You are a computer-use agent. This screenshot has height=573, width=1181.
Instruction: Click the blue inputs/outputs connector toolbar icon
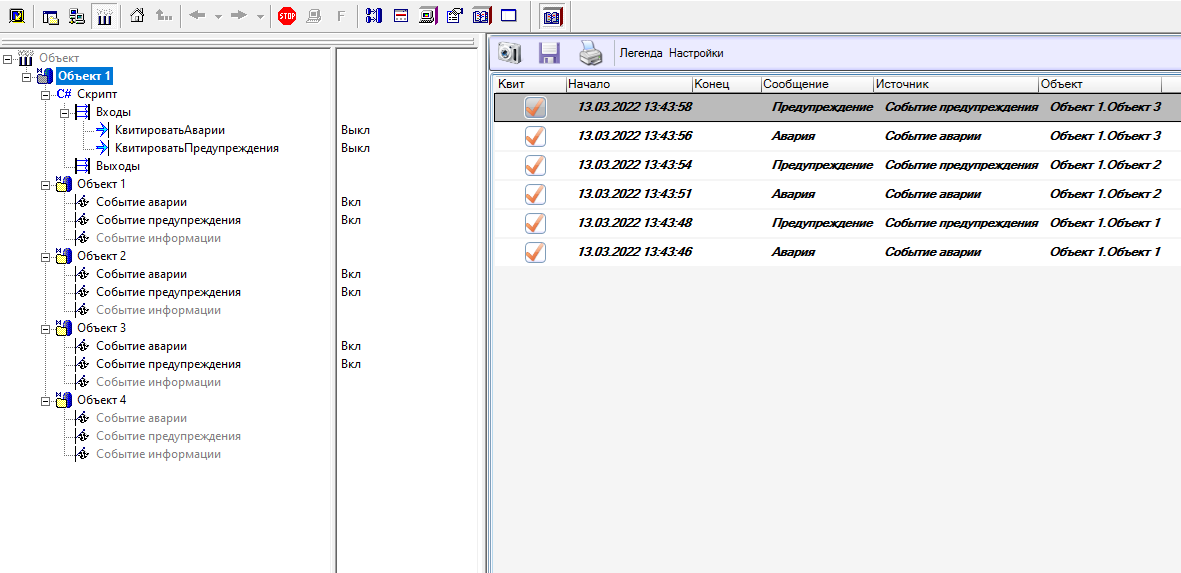coord(374,16)
